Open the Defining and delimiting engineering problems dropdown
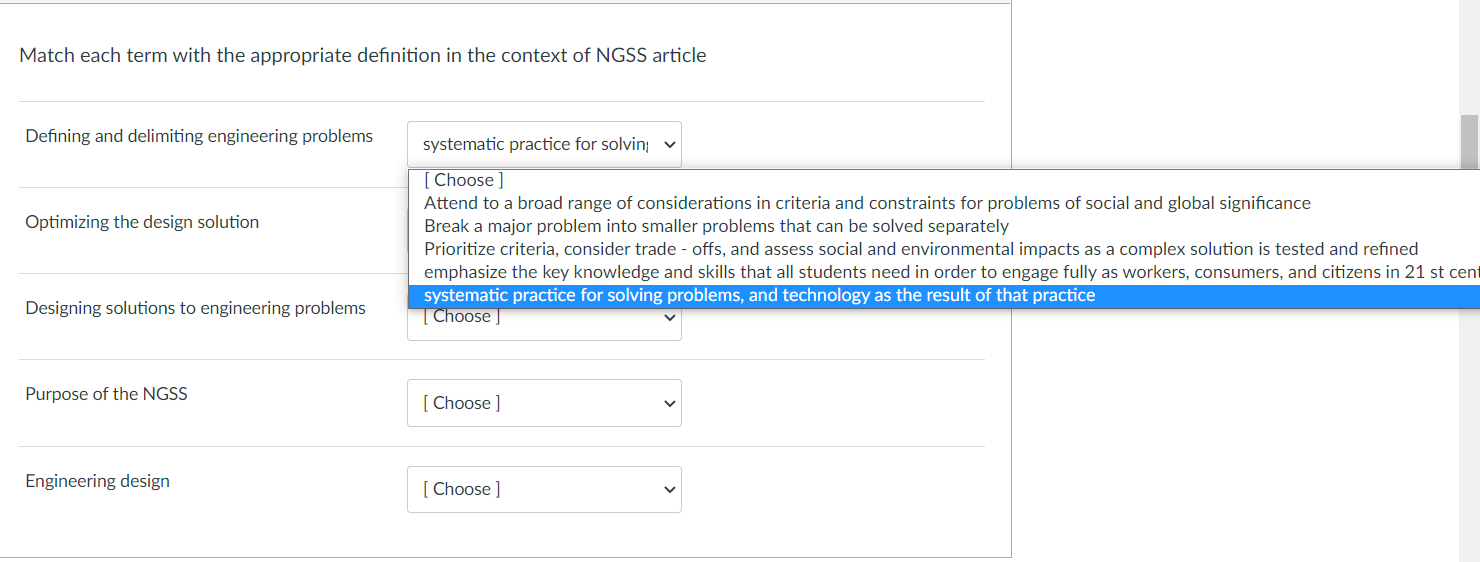The width and height of the screenshot is (1480, 562). (543, 145)
